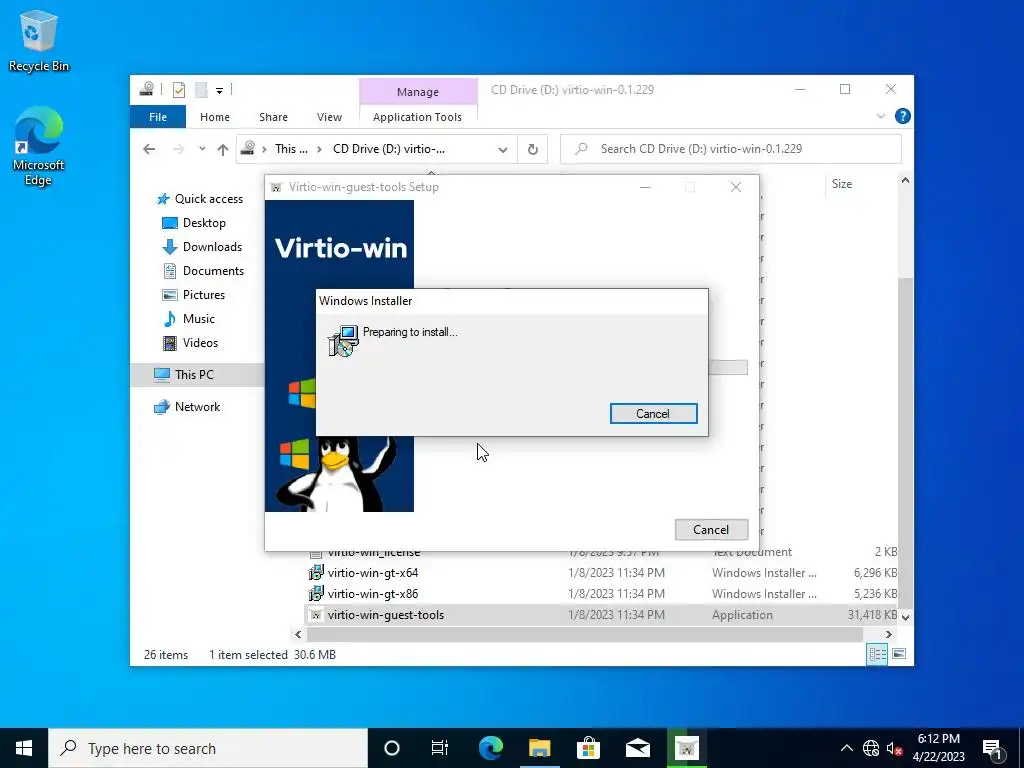Click 'This ...' in the address breadcrumb
The image size is (1024, 768).
coord(291,149)
